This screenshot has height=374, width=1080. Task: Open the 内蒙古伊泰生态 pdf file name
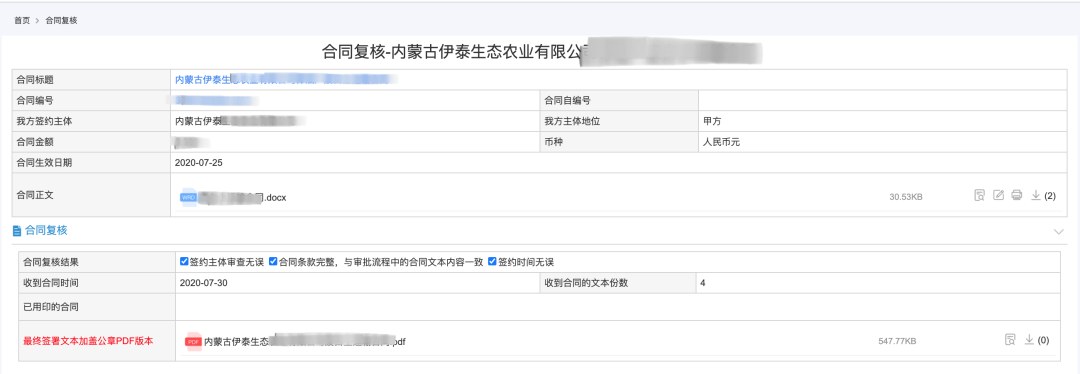click(305, 341)
